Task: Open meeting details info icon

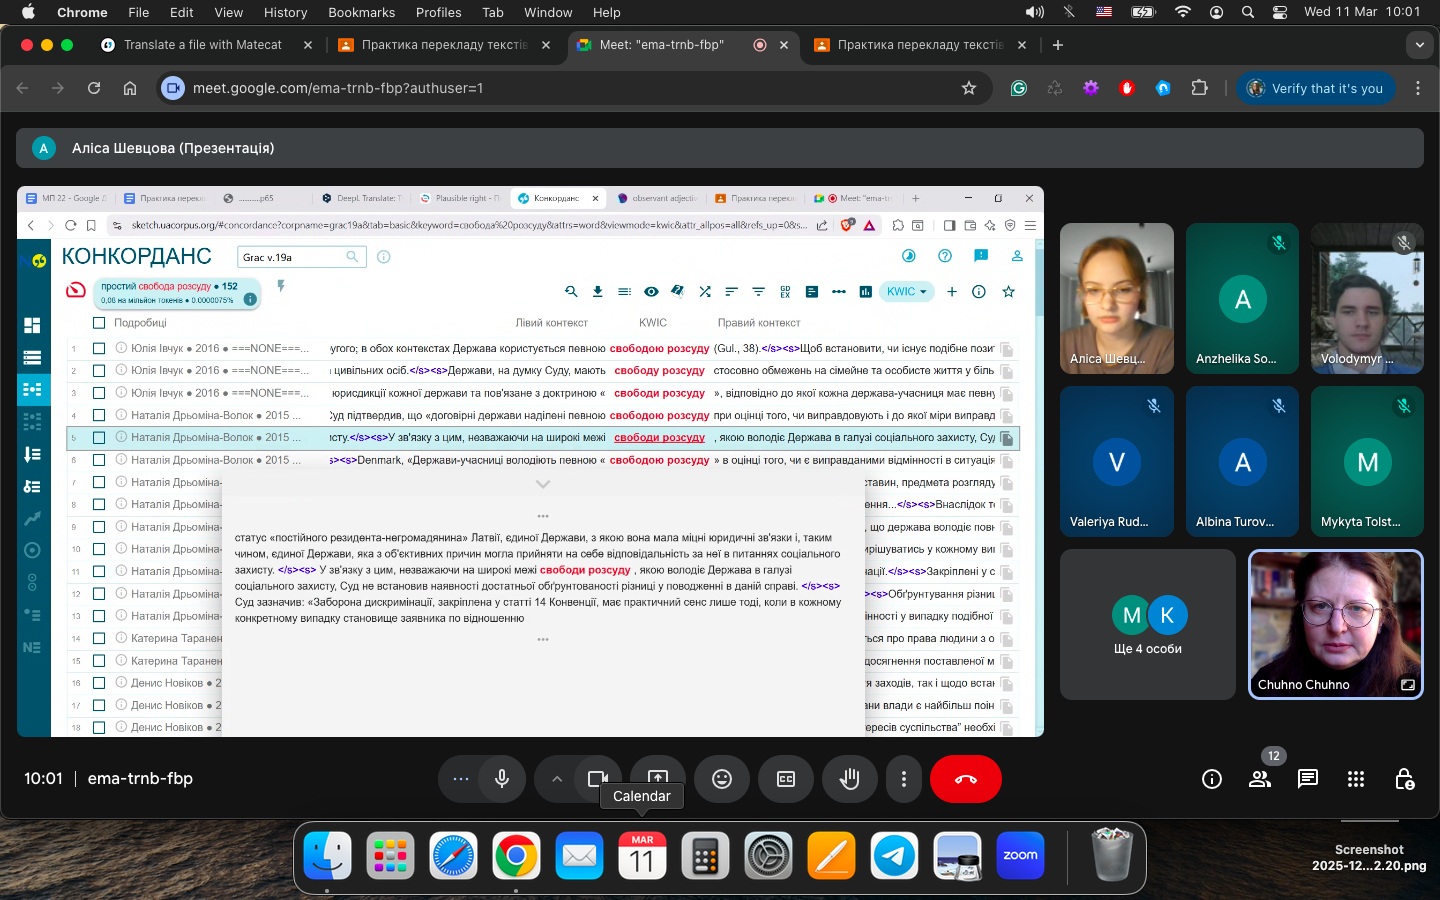Action: coord(1212,779)
